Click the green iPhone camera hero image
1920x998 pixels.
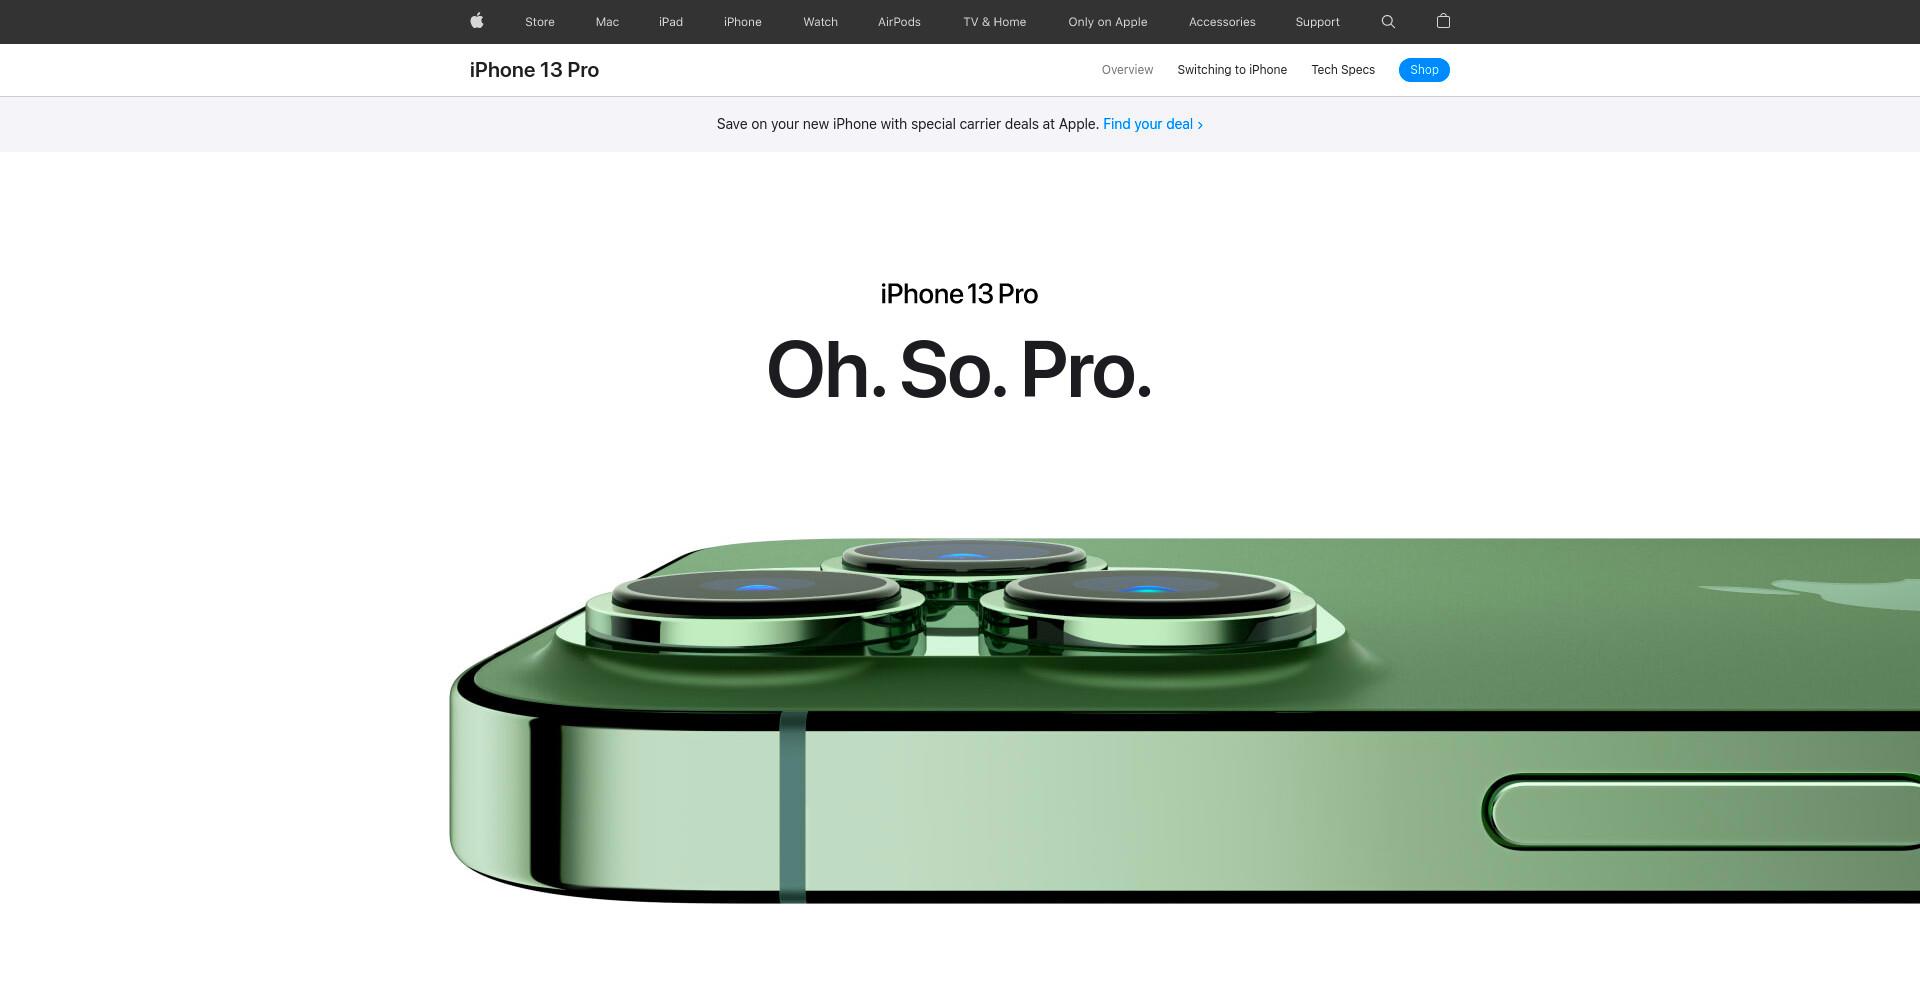[1185, 721]
